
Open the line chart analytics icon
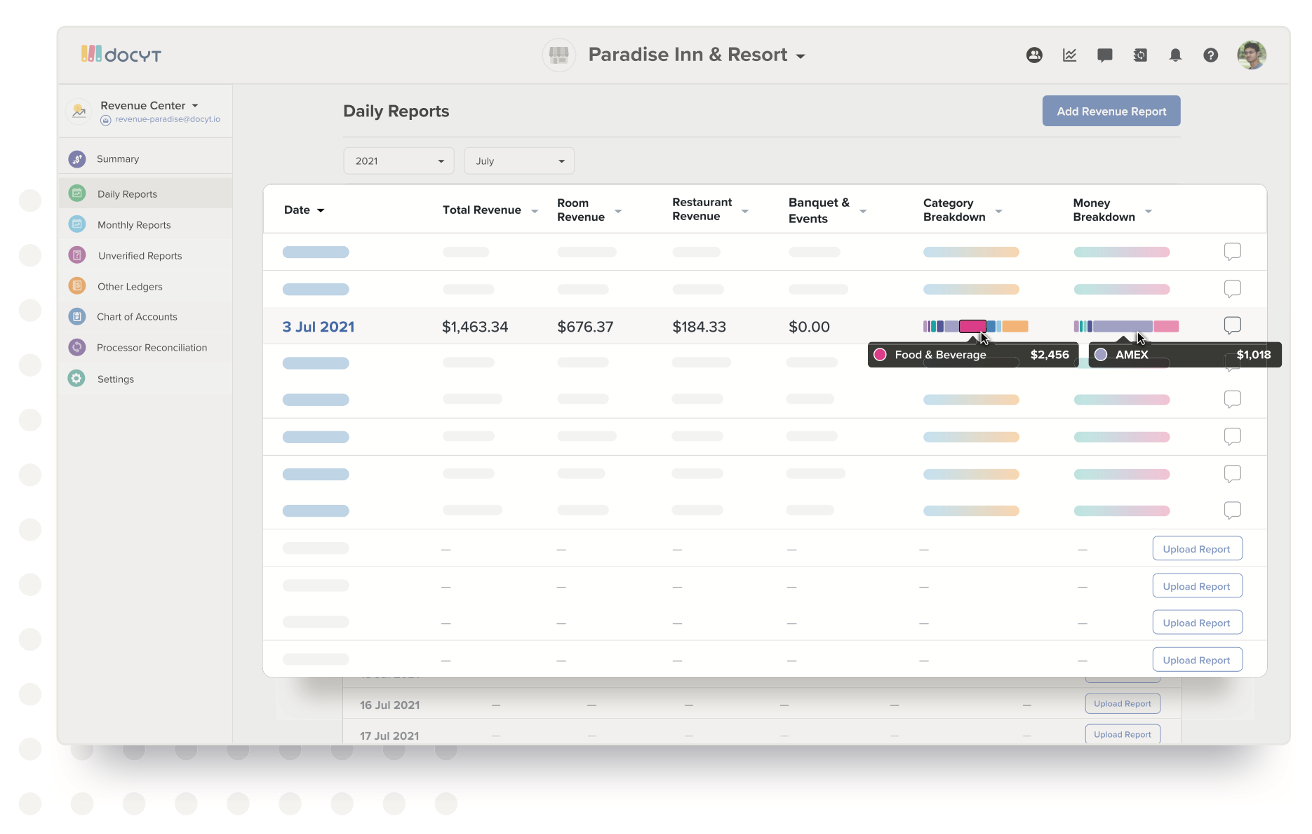tap(1070, 55)
